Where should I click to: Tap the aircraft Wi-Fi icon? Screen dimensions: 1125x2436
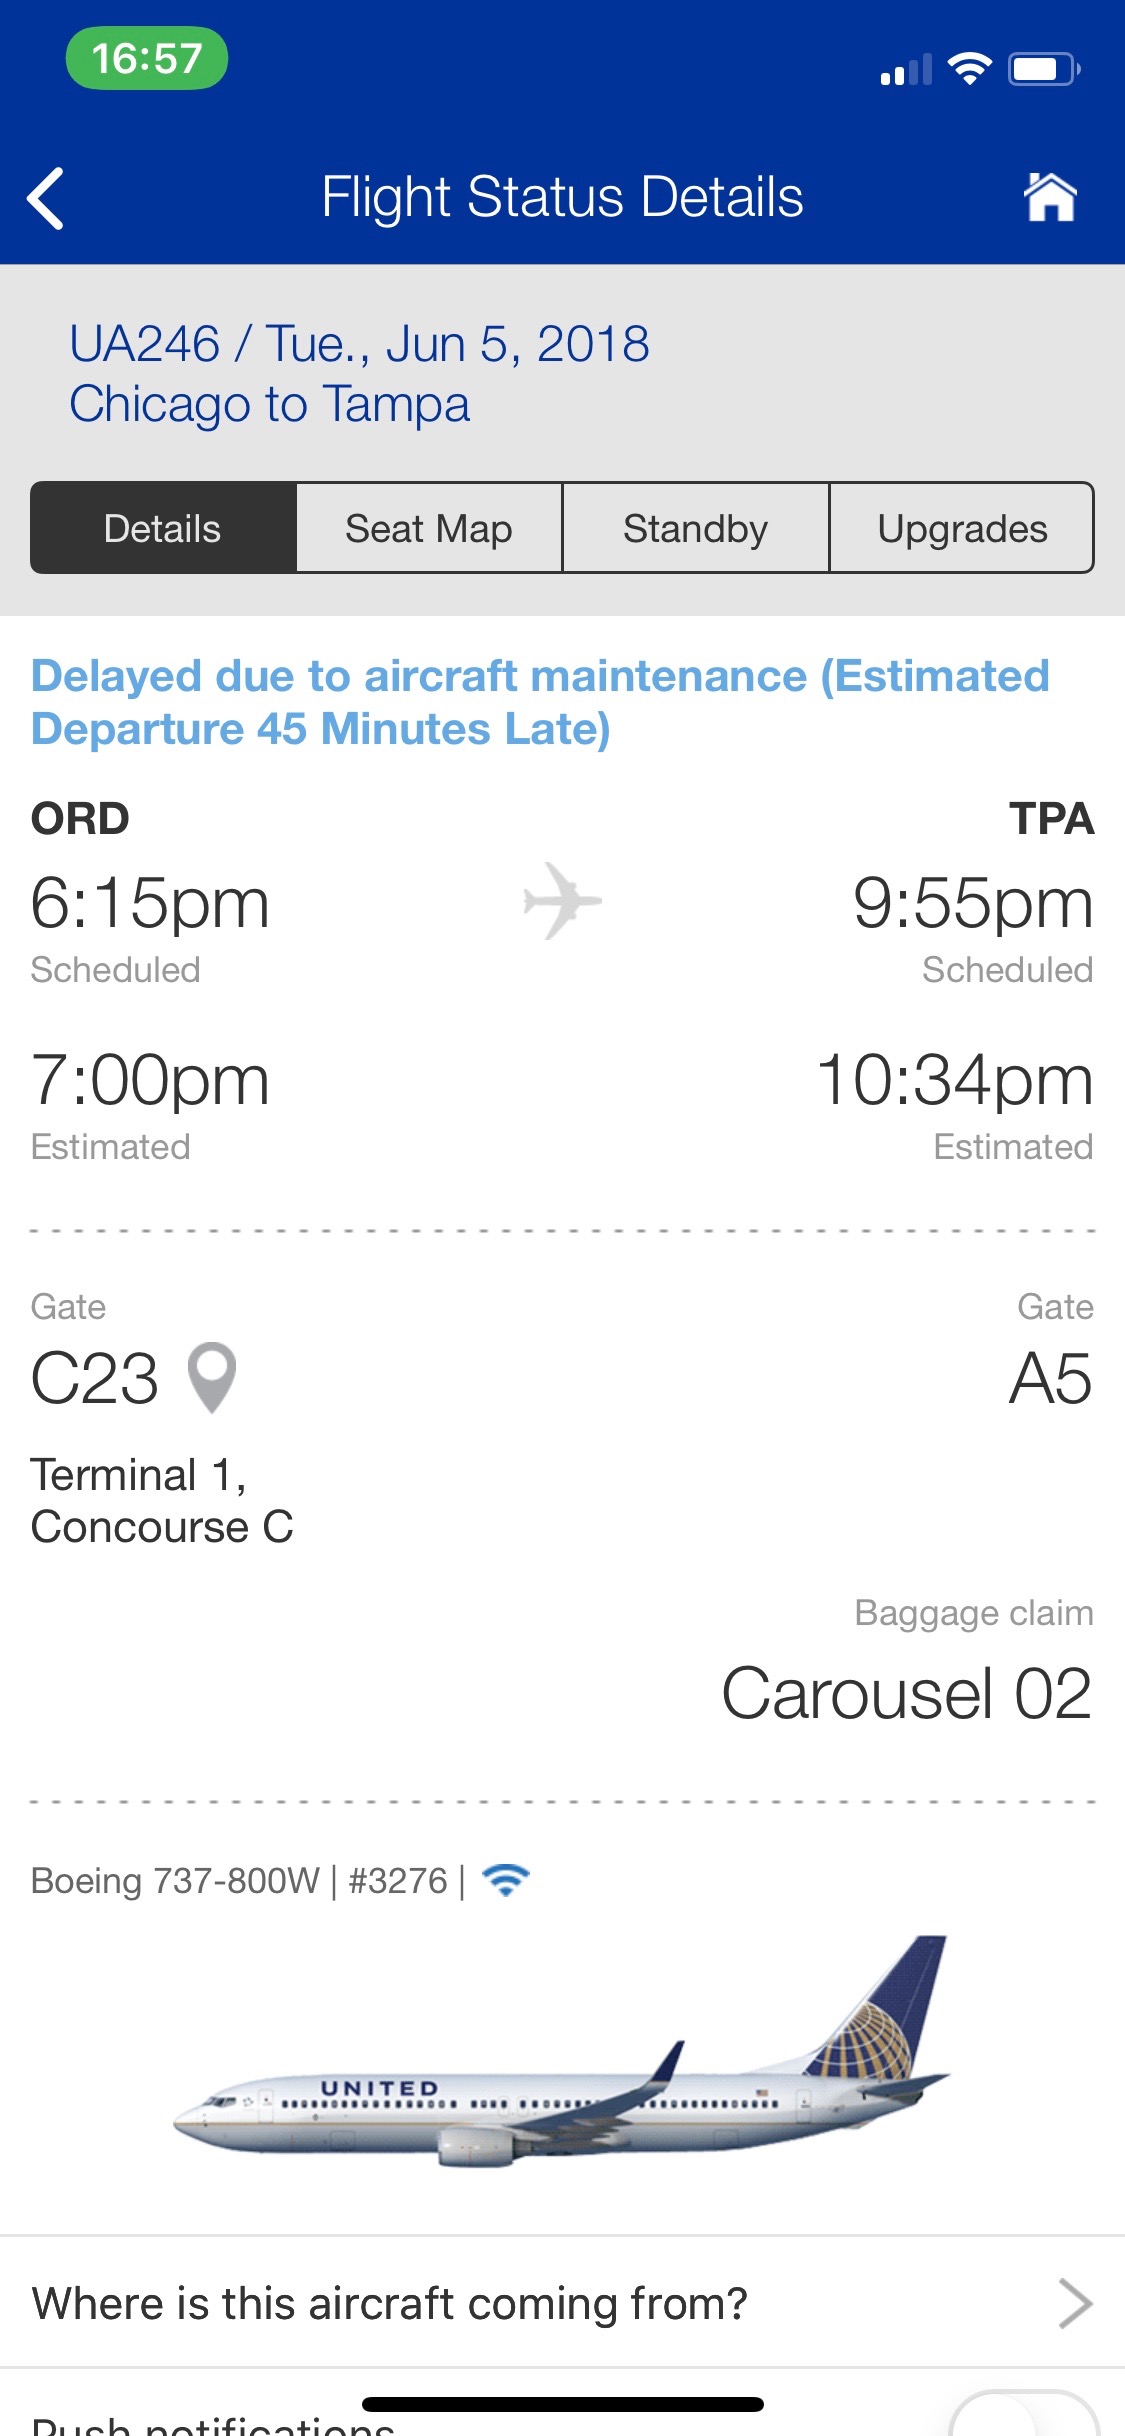(506, 1880)
